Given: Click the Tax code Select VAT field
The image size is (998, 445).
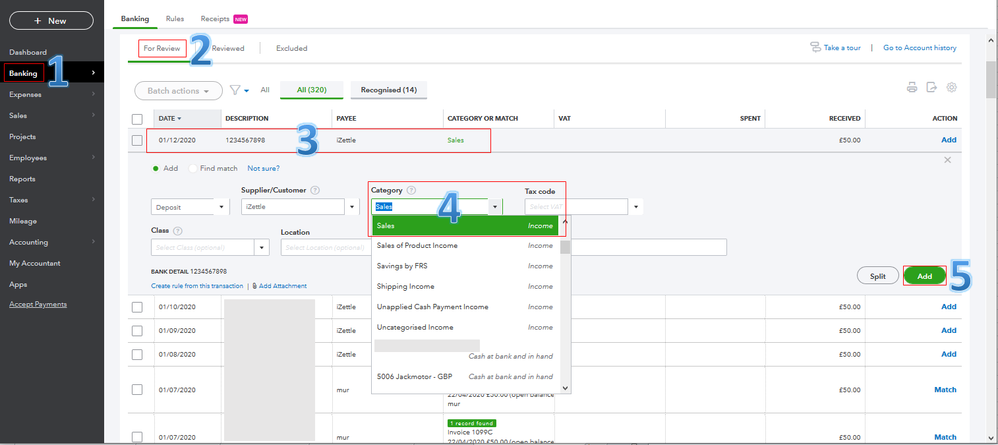Looking at the screenshot, I should point(577,207).
